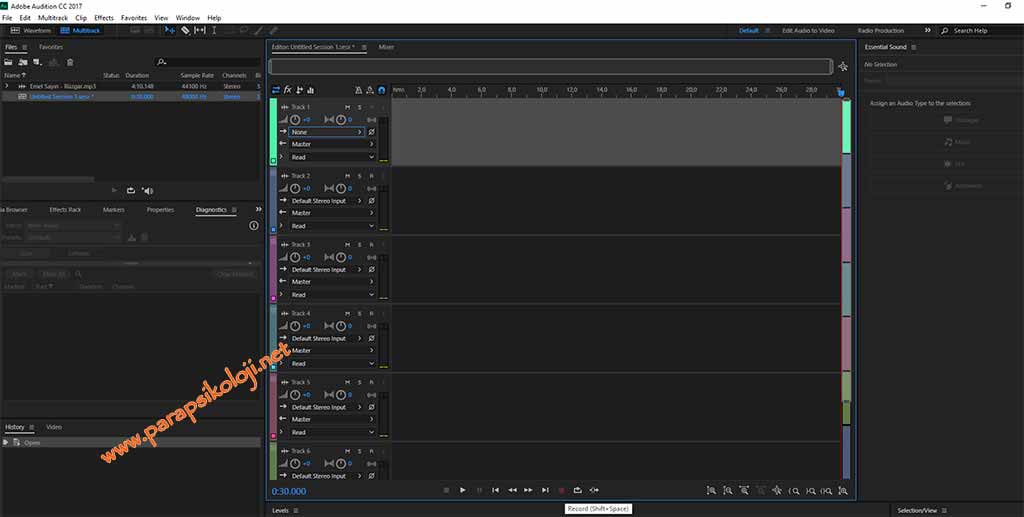Move playhead to previous marker
Screen dimensions: 1024x517
coord(496,490)
